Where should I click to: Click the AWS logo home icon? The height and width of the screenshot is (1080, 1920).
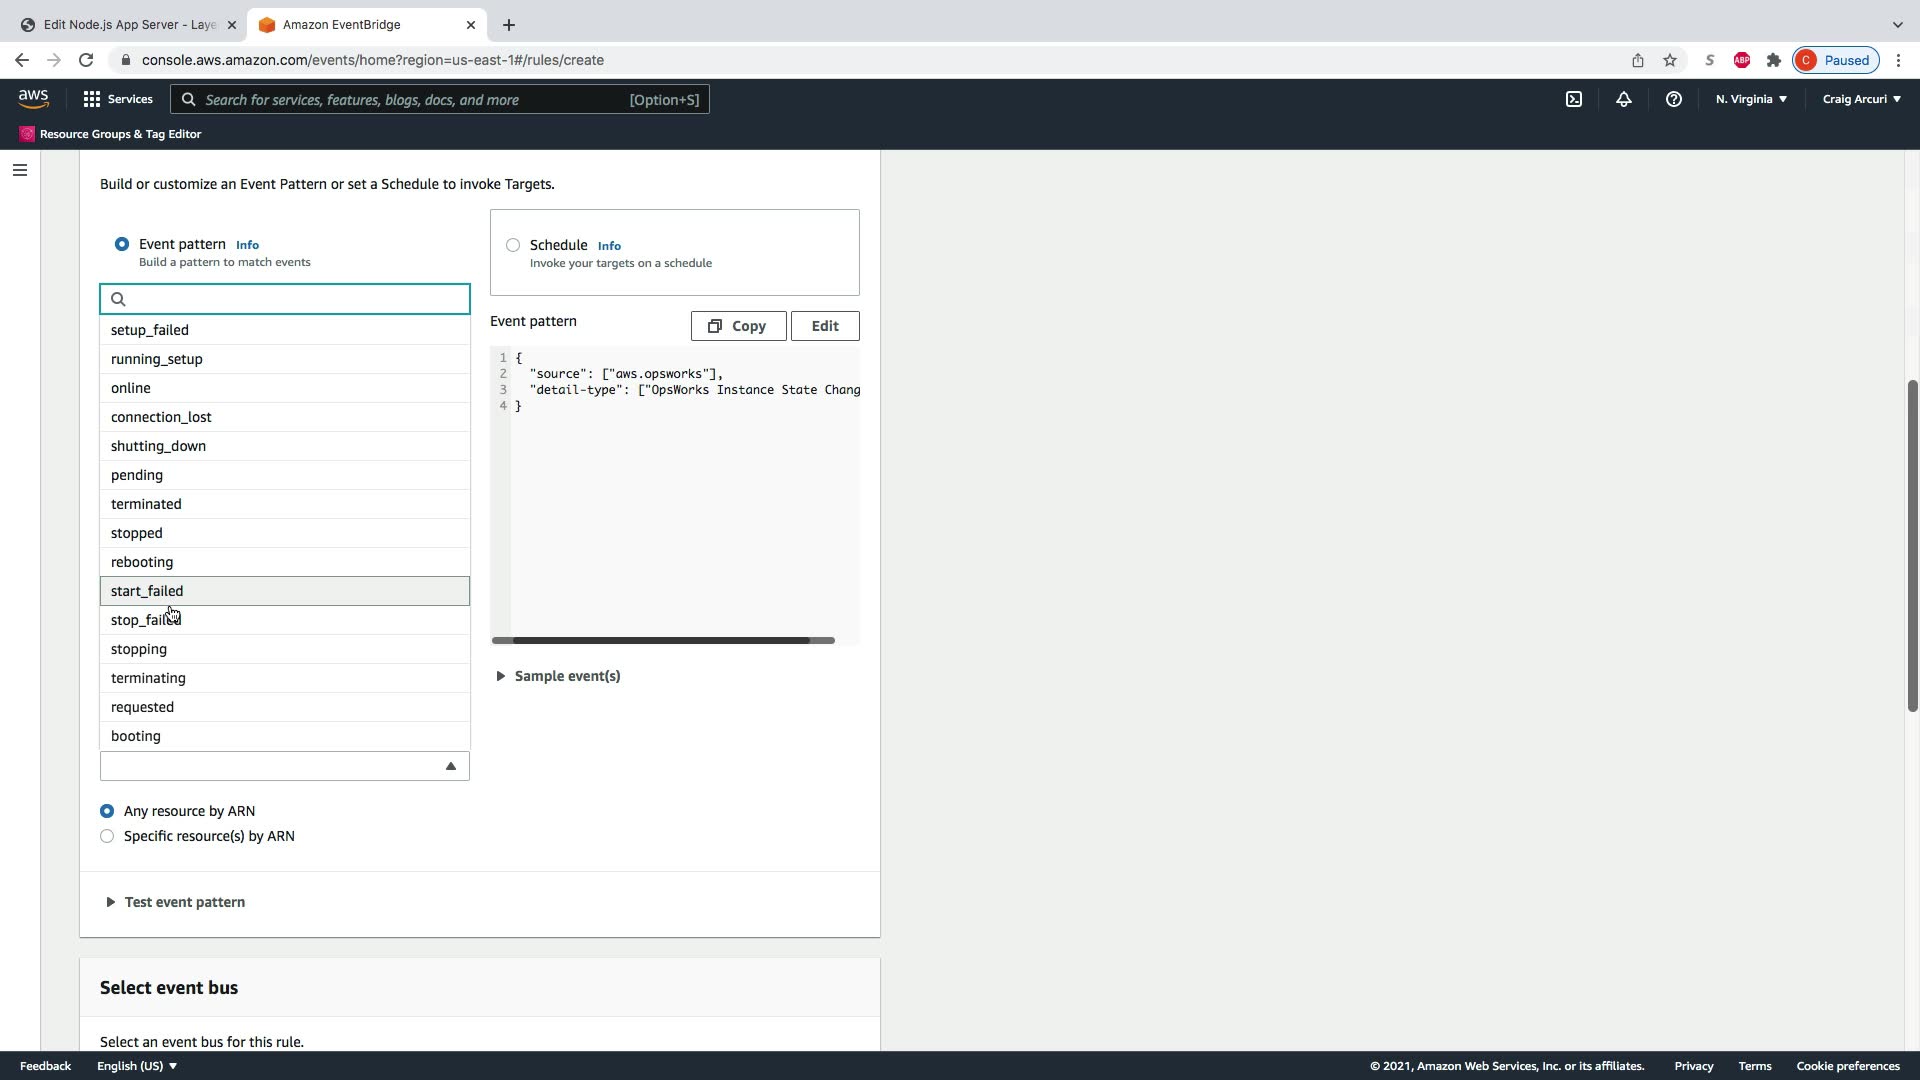point(33,98)
